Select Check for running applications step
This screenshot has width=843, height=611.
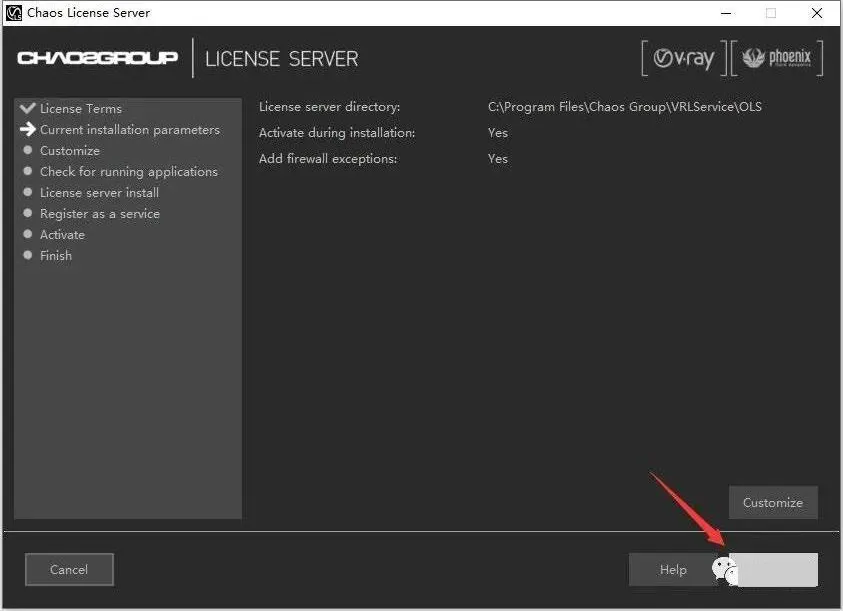click(129, 172)
